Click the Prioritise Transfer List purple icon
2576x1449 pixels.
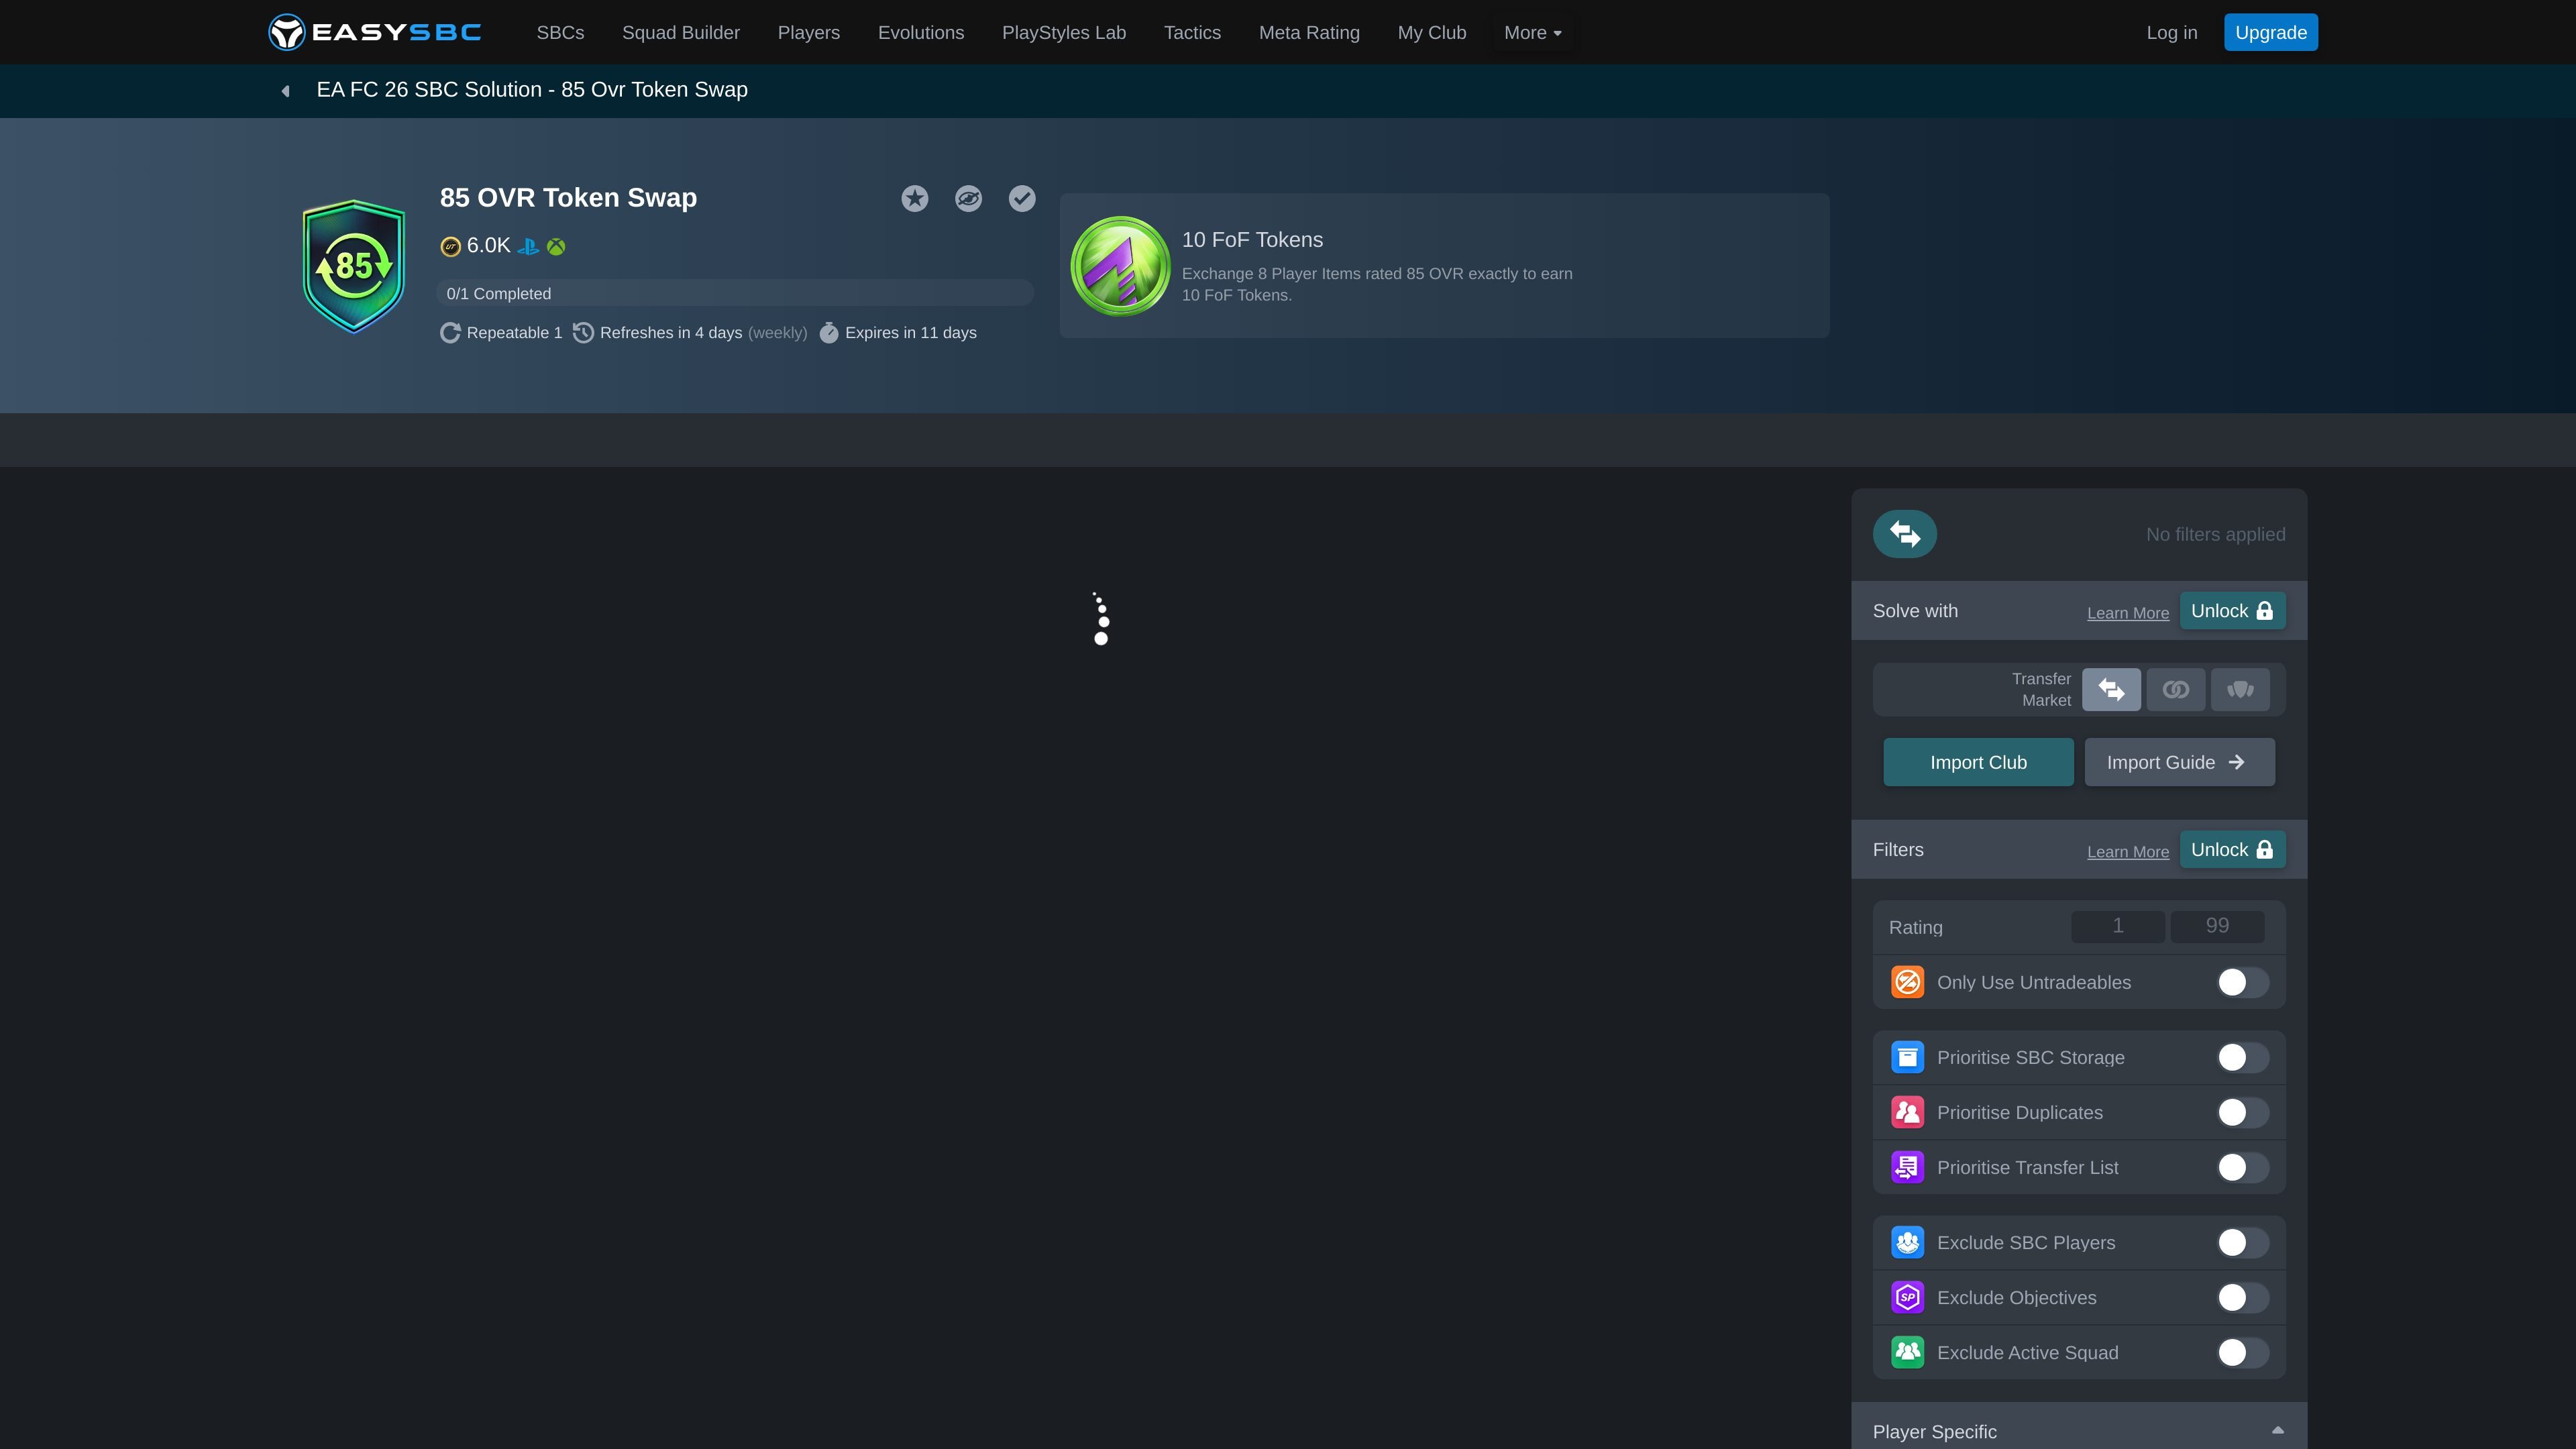click(x=1907, y=1167)
